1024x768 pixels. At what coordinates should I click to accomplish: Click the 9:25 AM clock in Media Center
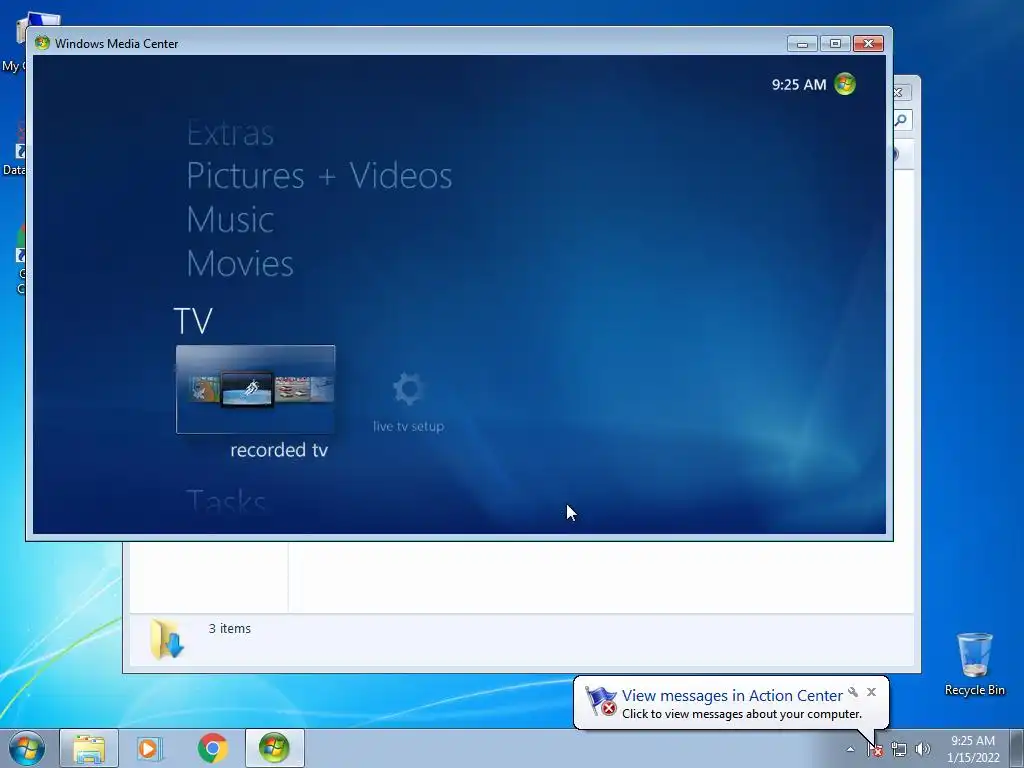(799, 84)
